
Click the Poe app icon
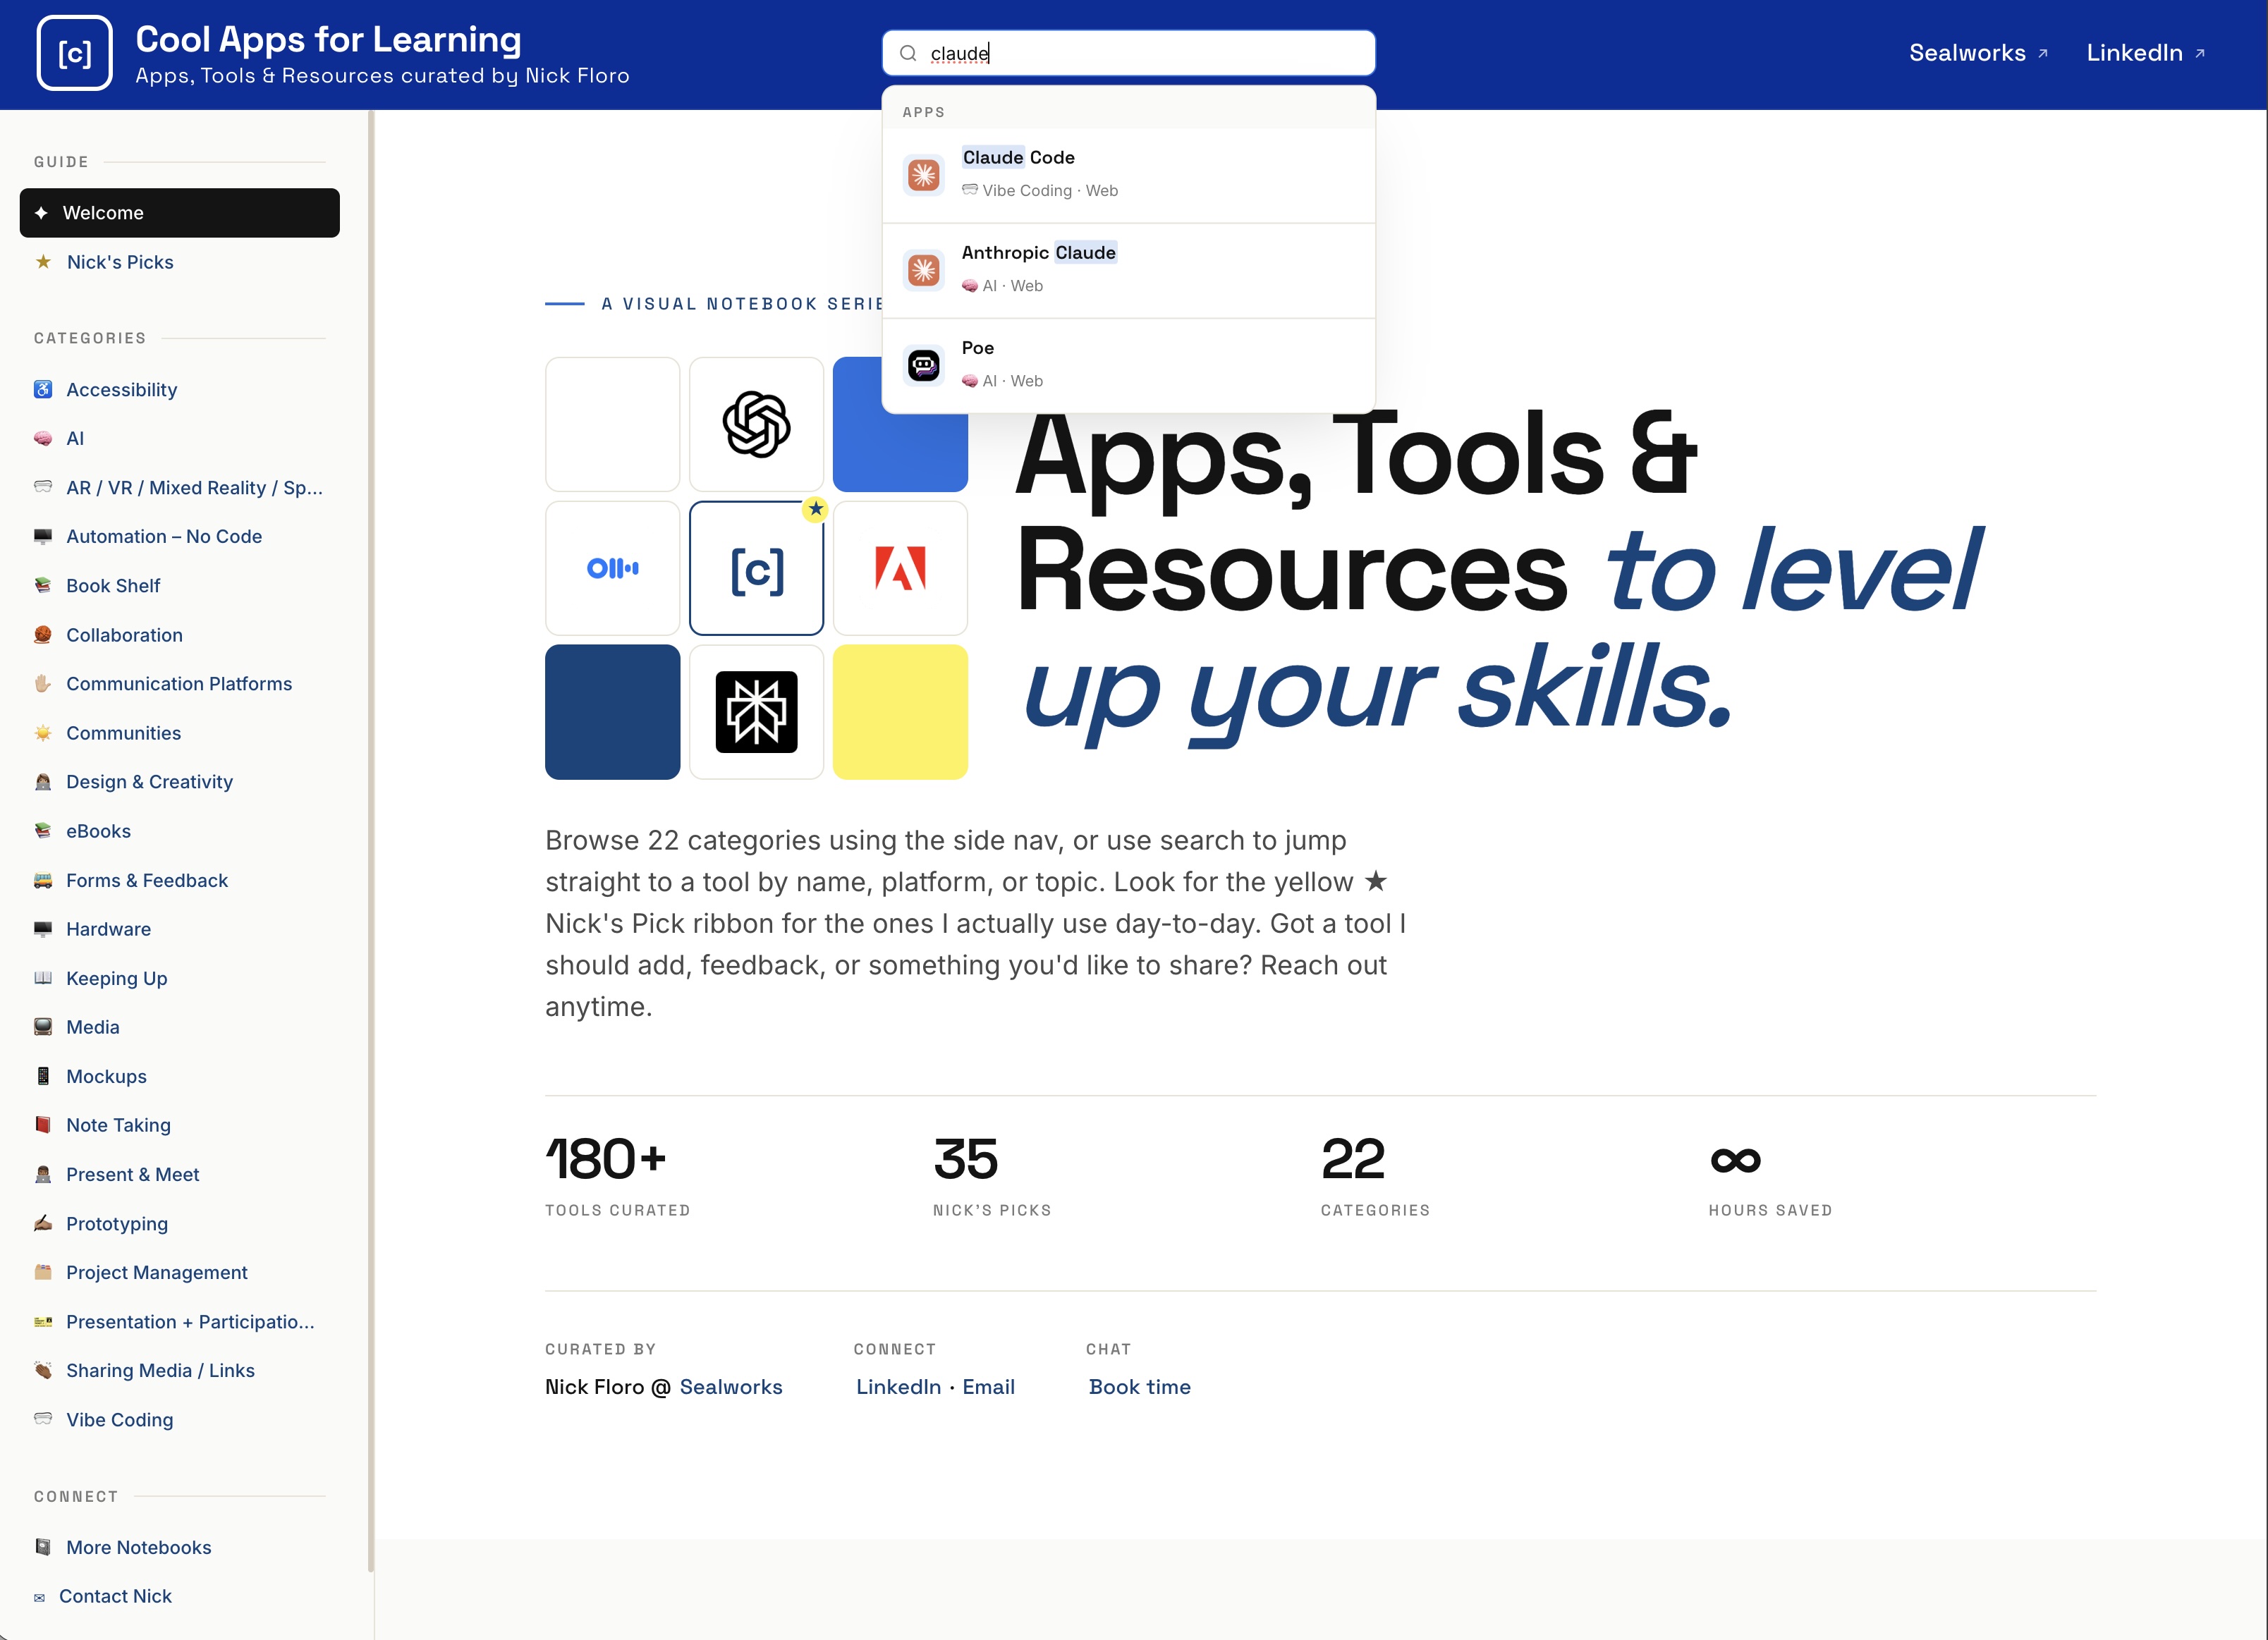click(x=923, y=365)
